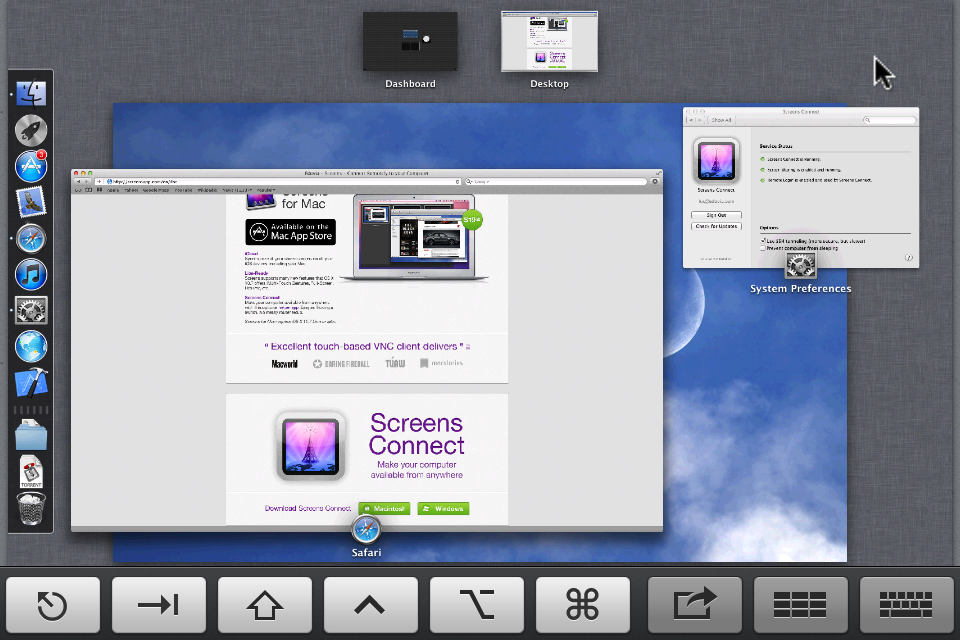This screenshot has height=640, width=960.
Task: Check Prevent computer from sleeping
Action: [x=762, y=249]
